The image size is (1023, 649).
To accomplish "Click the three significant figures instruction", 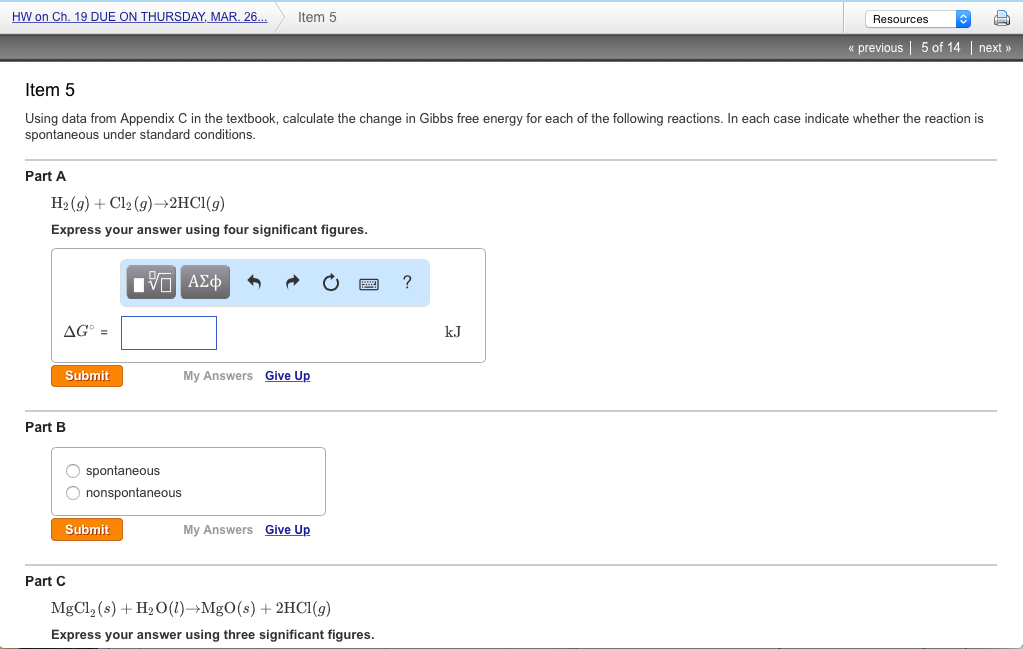I will point(213,635).
